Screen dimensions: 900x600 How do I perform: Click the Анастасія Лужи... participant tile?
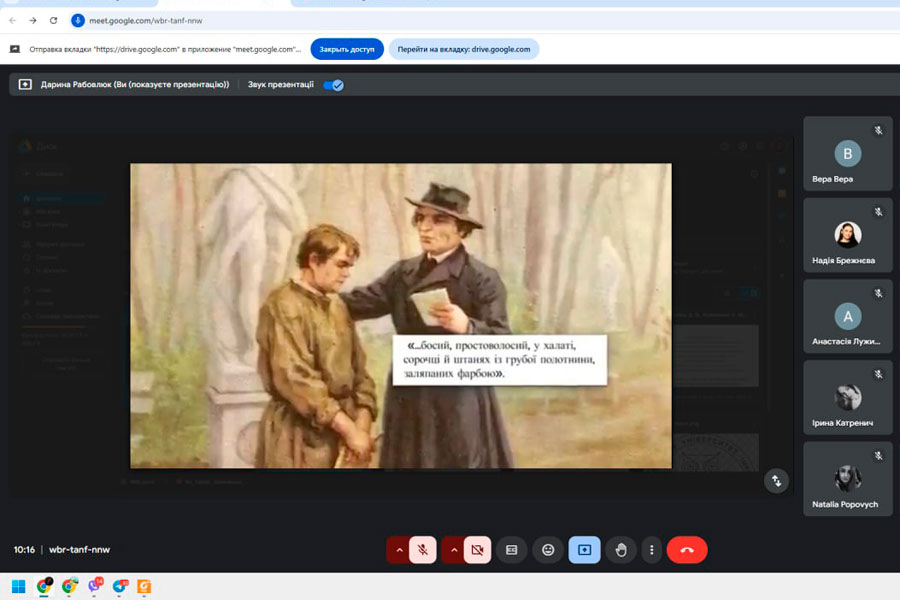(x=848, y=316)
